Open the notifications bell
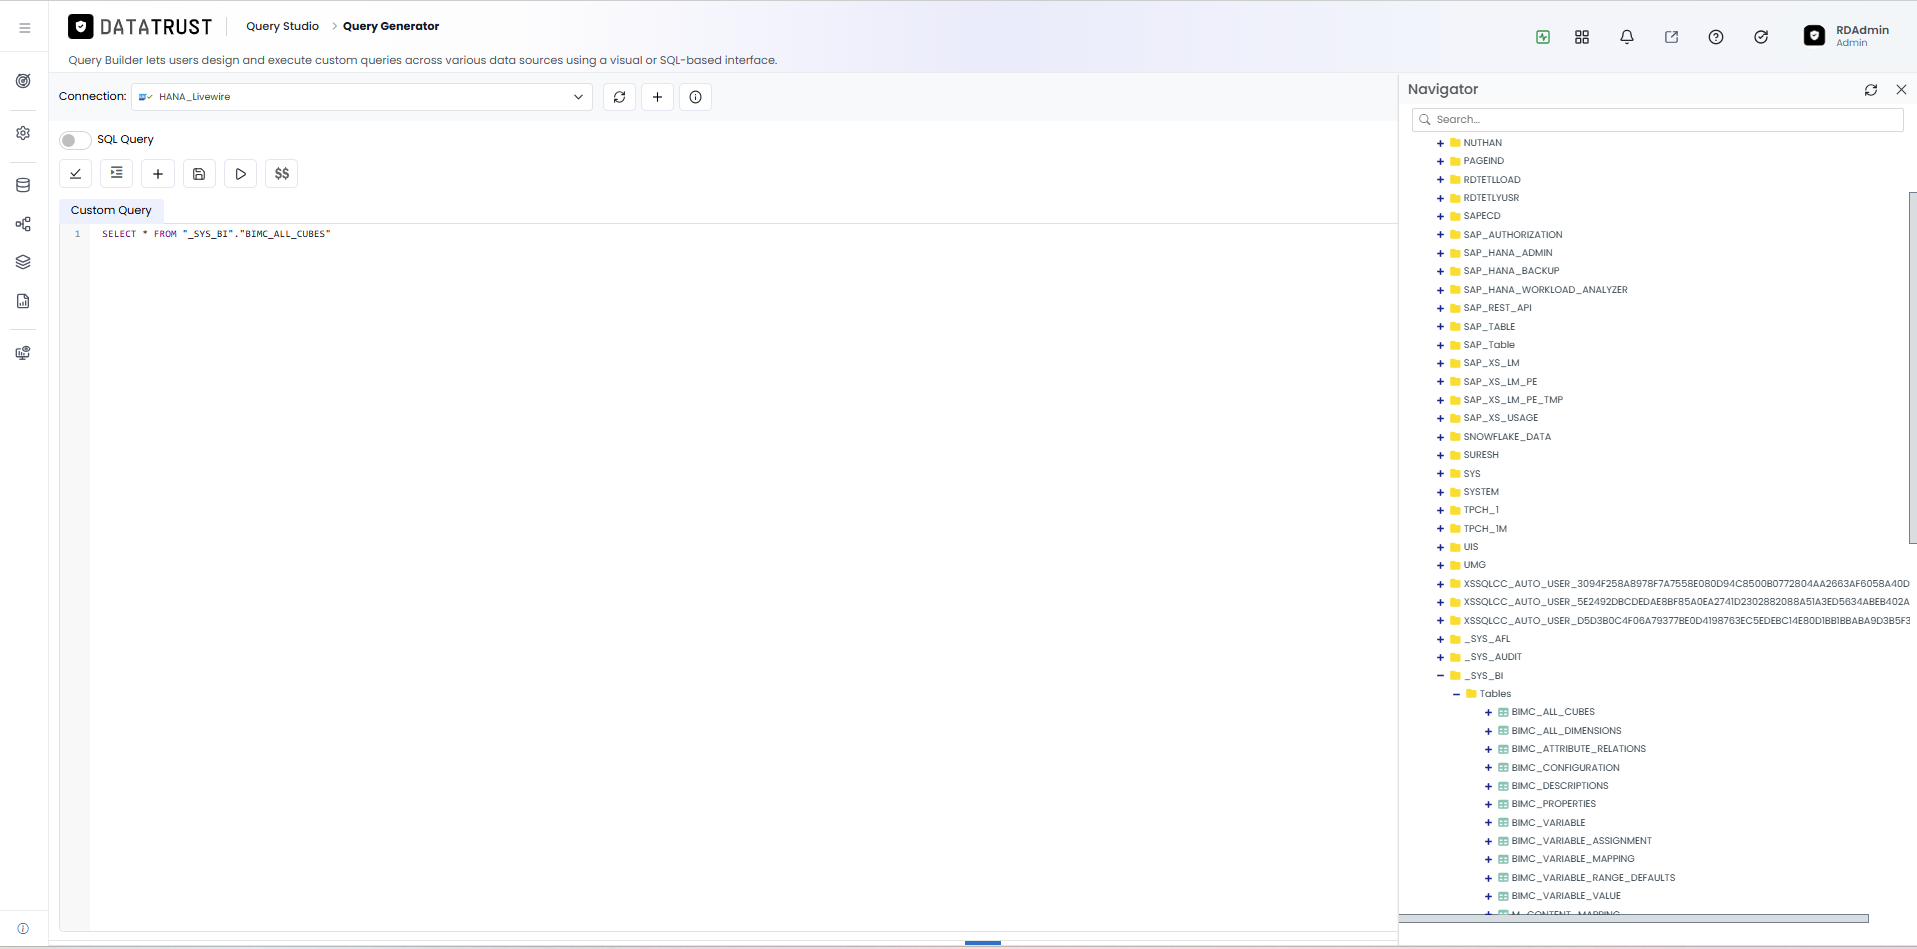The height and width of the screenshot is (949, 1917). pos(1627,37)
